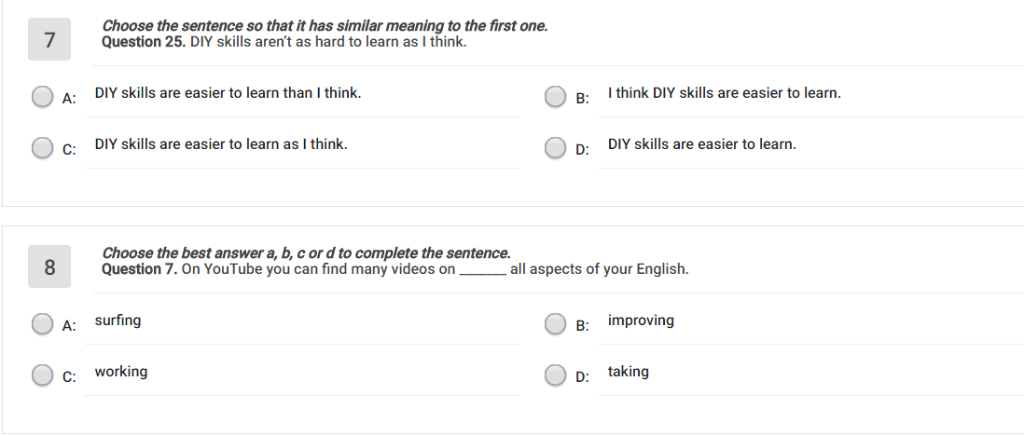
Task: Click the 'Question 7' YouTube sentence
Action: pyautogui.click(x=395, y=270)
